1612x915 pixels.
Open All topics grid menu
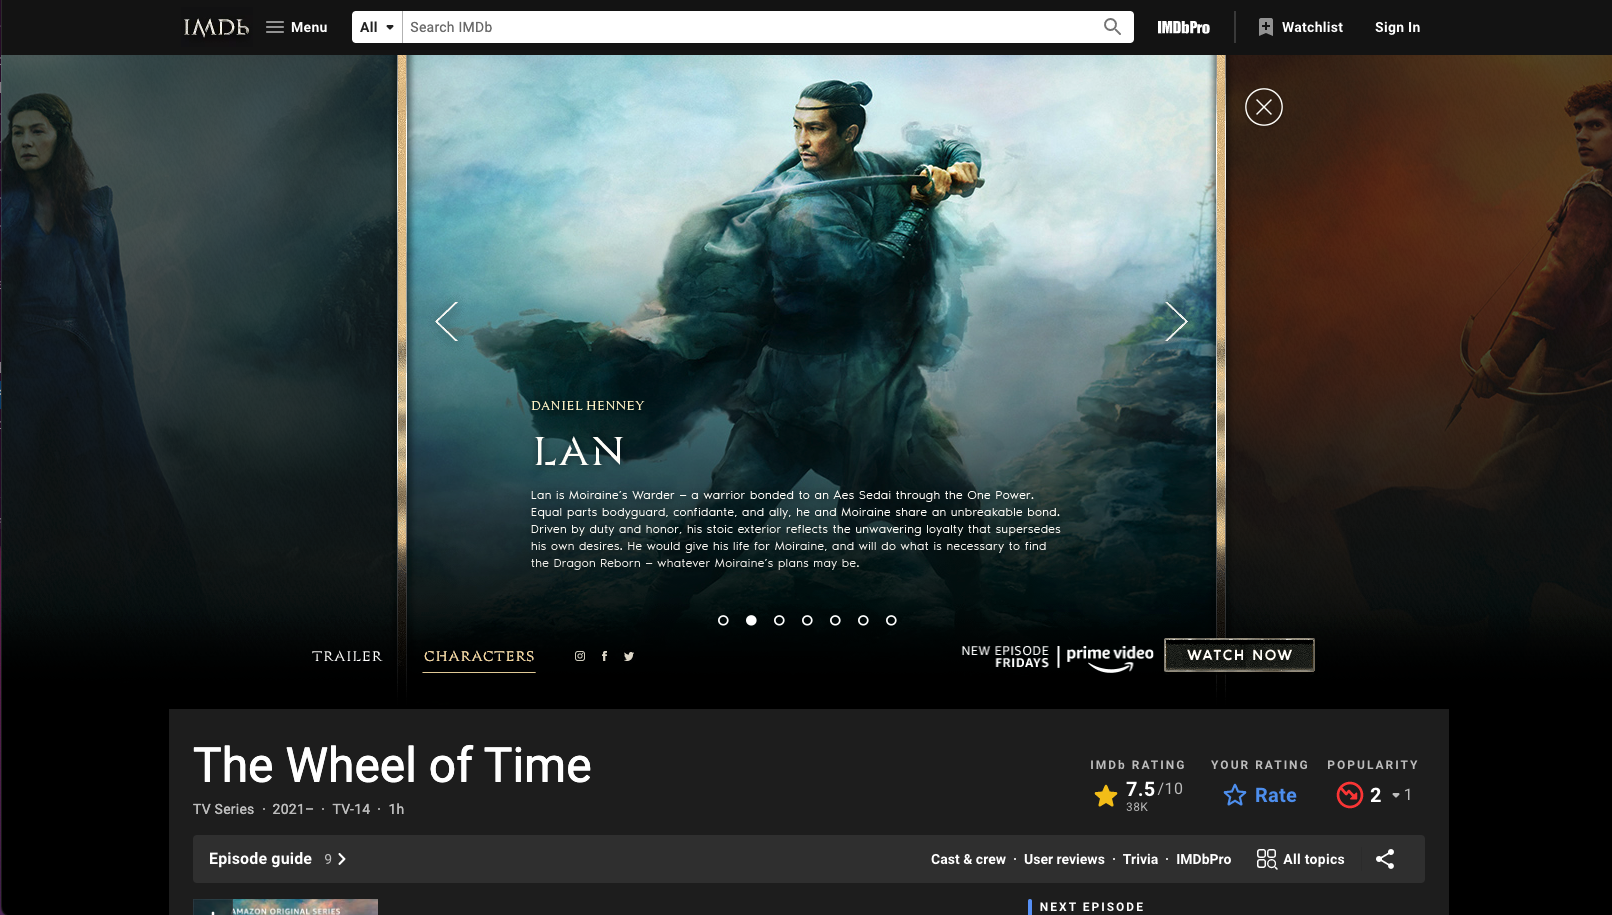[x=1300, y=859]
